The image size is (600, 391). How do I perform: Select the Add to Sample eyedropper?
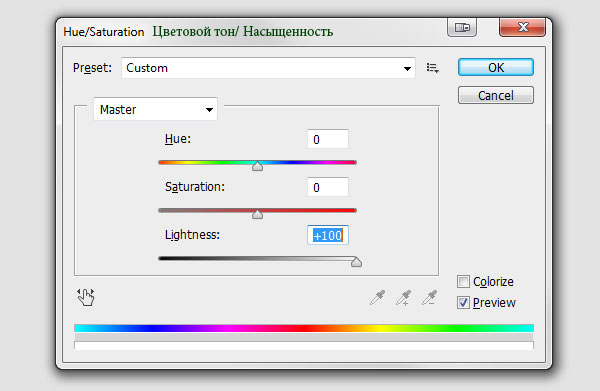coord(403,298)
